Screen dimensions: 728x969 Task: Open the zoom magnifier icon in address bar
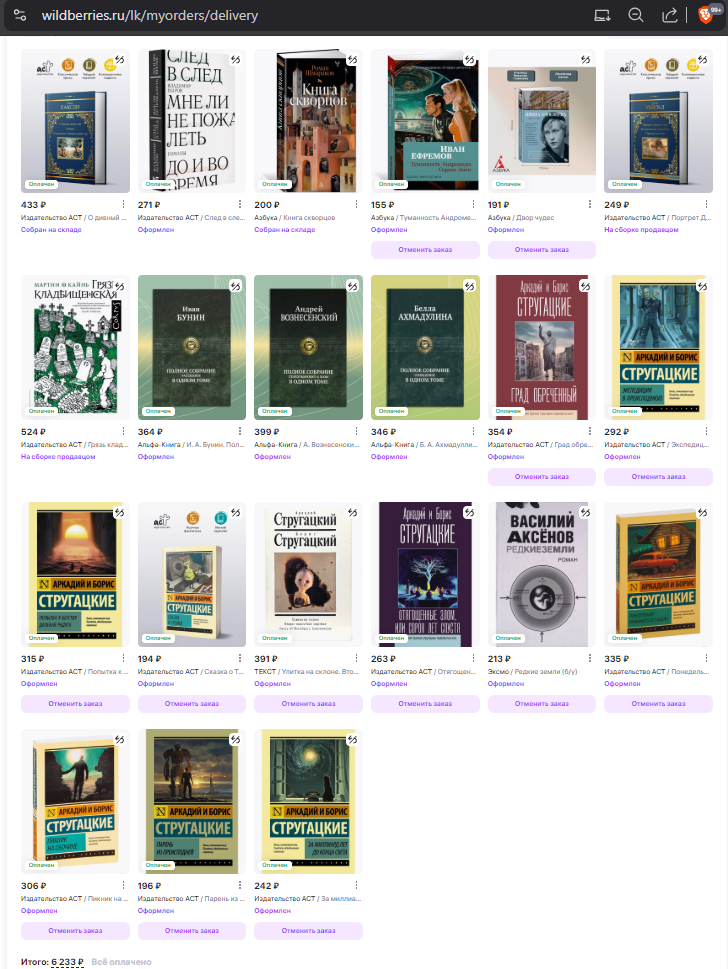[x=636, y=15]
